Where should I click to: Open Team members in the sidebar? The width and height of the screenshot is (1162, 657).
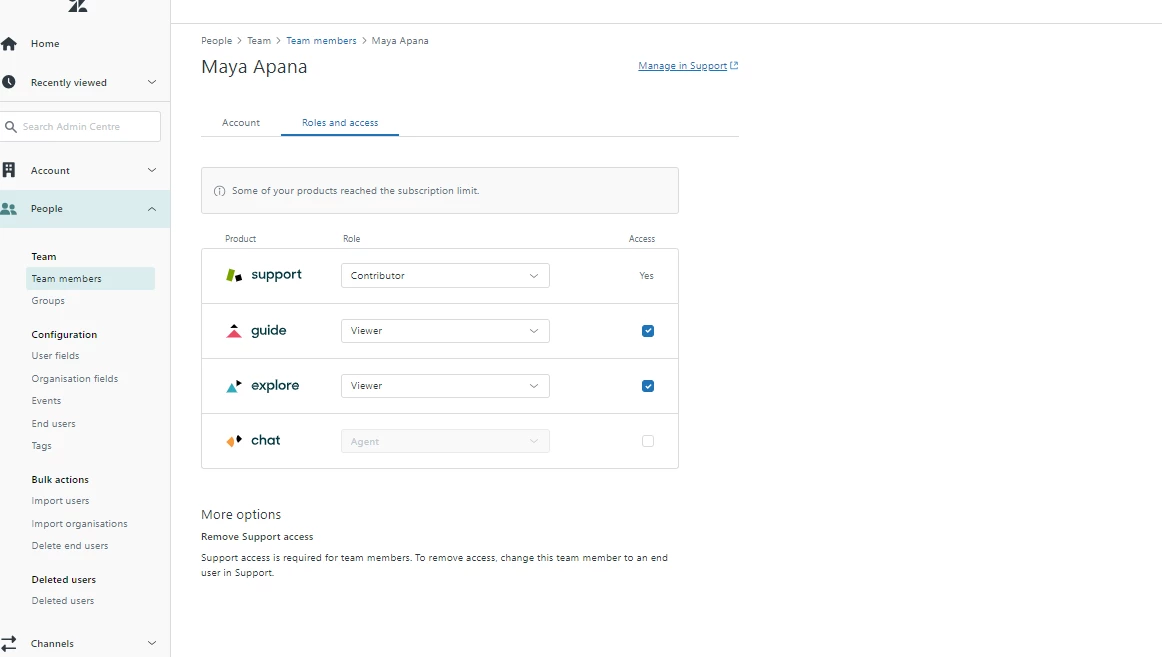point(90,279)
